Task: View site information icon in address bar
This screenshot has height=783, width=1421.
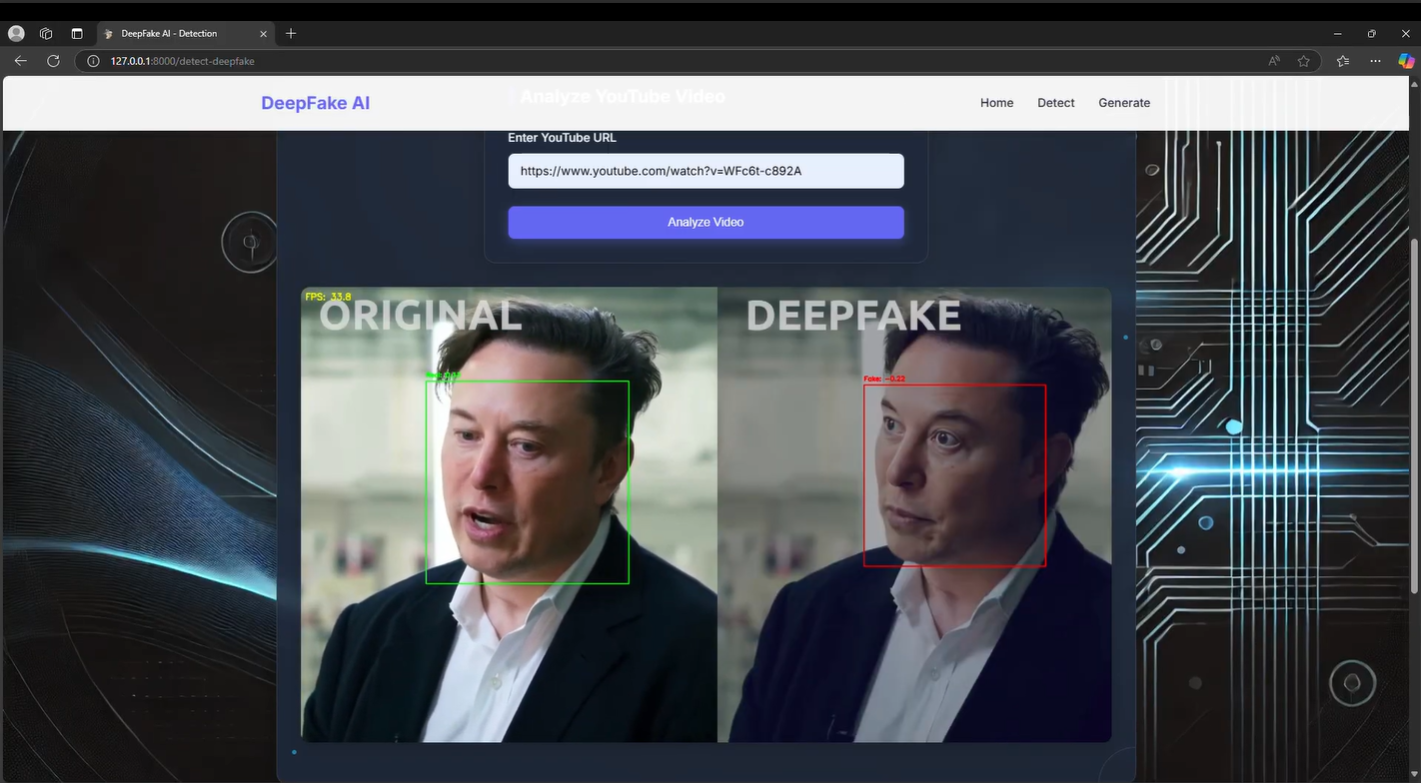Action: (x=93, y=61)
